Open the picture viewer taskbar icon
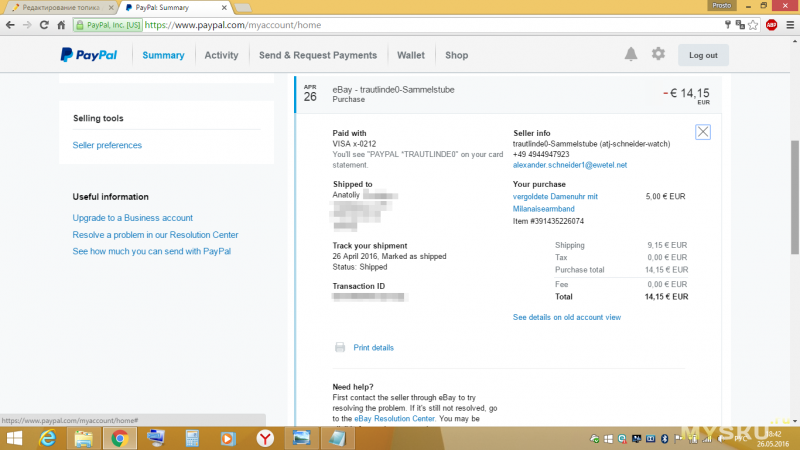 [301, 438]
